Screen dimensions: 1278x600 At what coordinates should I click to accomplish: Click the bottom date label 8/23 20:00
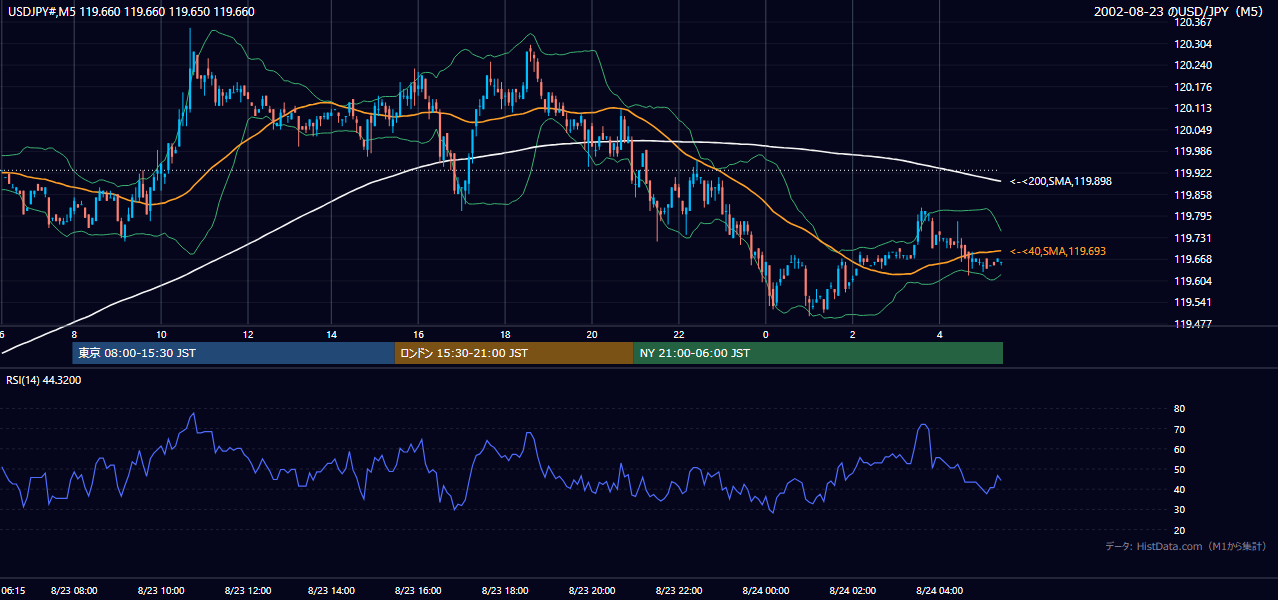coord(592,591)
